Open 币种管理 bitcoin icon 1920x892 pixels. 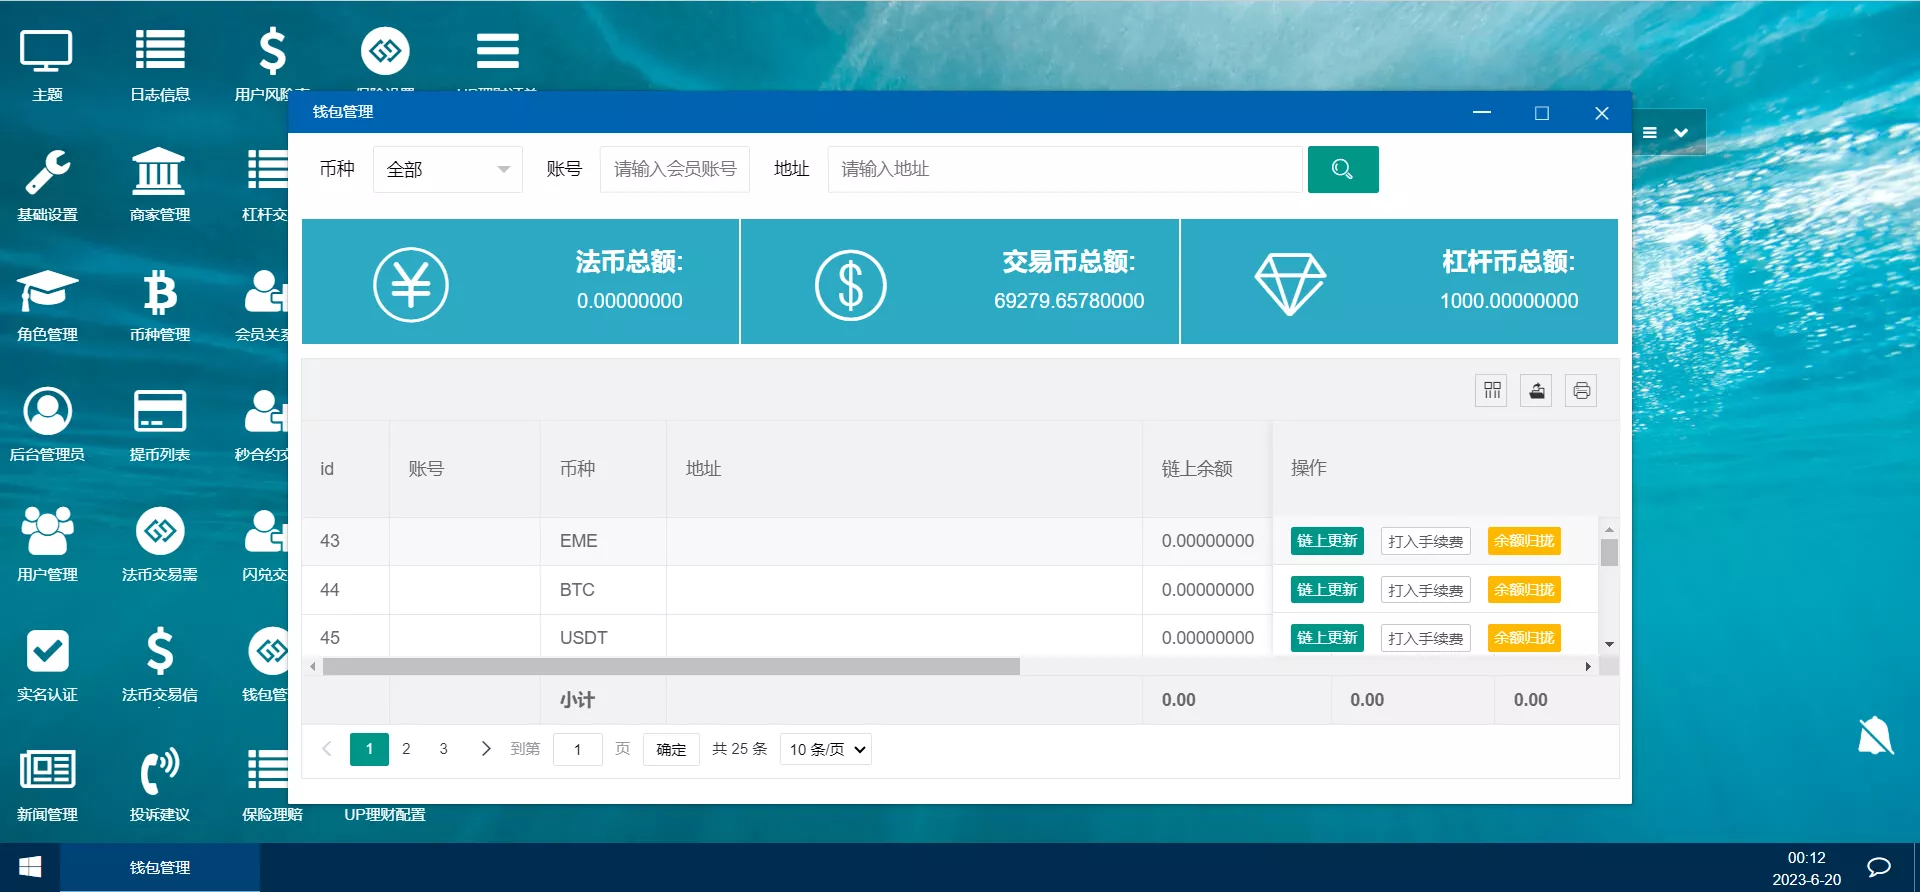click(x=159, y=304)
